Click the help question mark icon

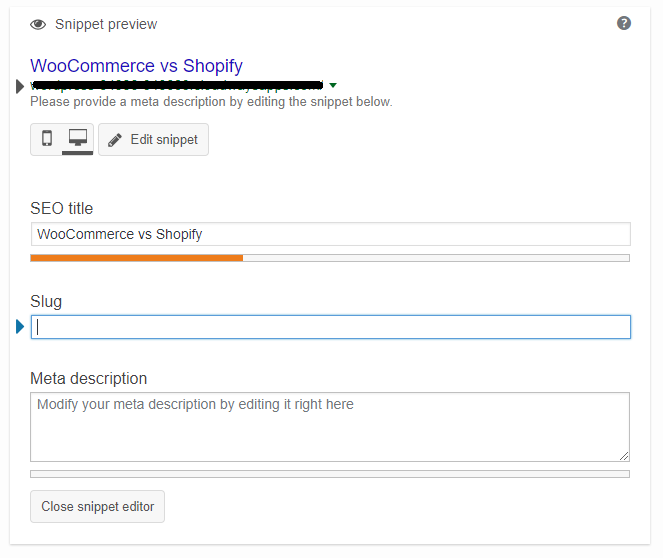624,23
